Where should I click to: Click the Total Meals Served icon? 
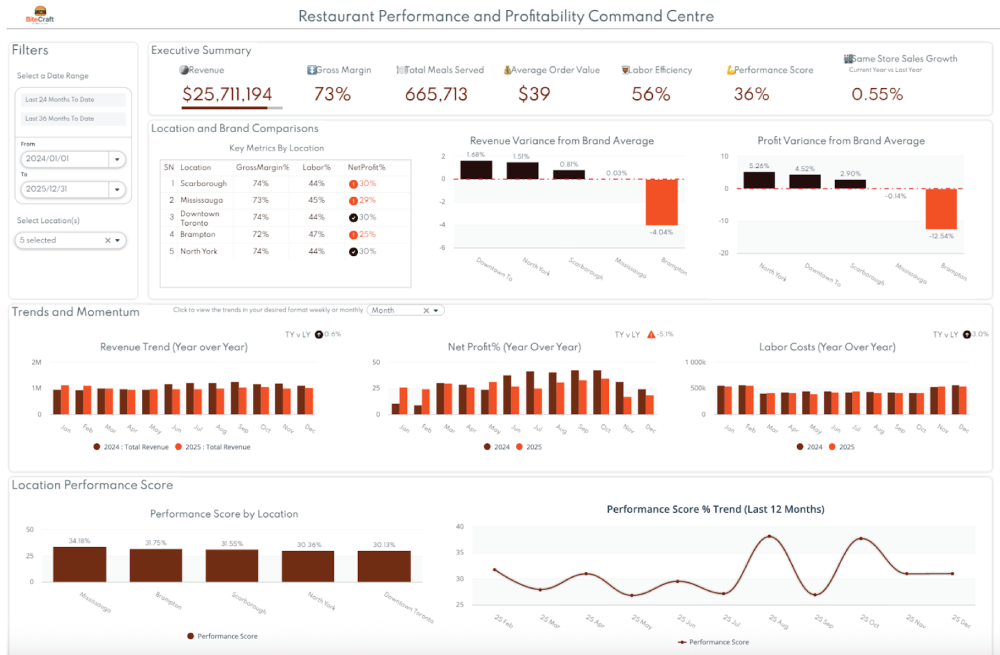[x=401, y=70]
